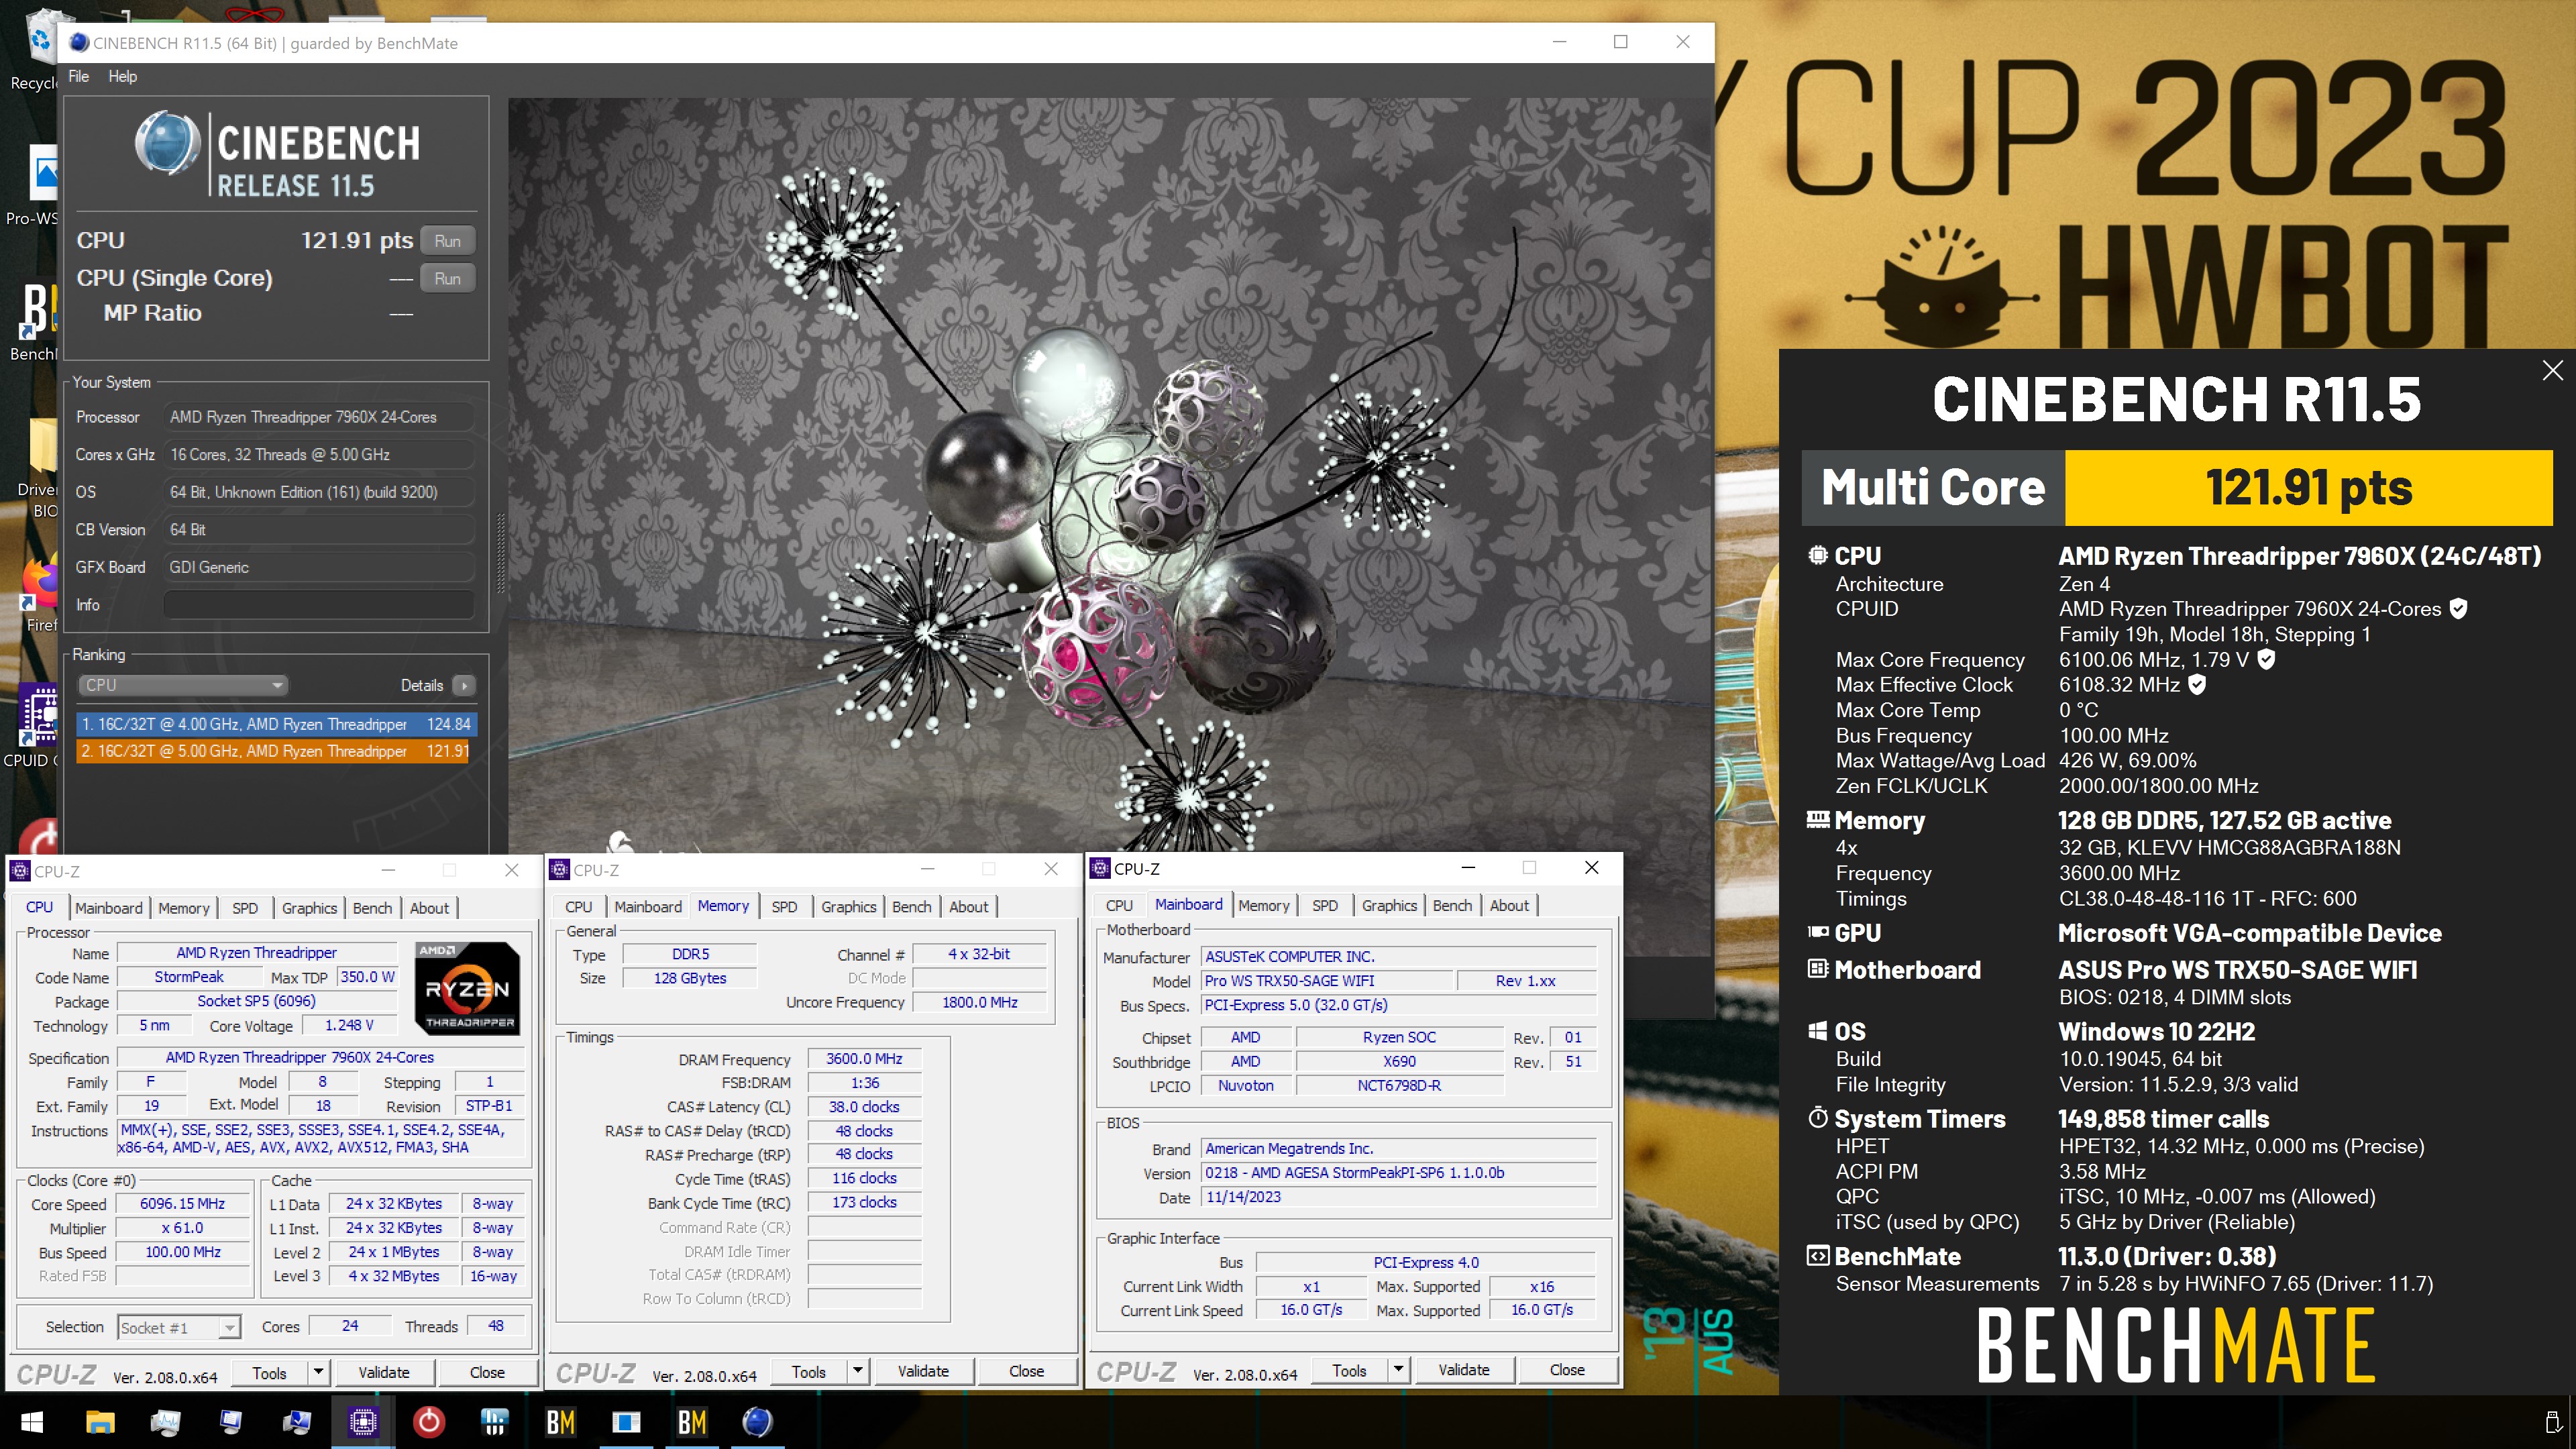The image size is (2576, 1449).
Task: Open Memory tab in Mainboard-tab CPU-Z window
Action: (1263, 905)
